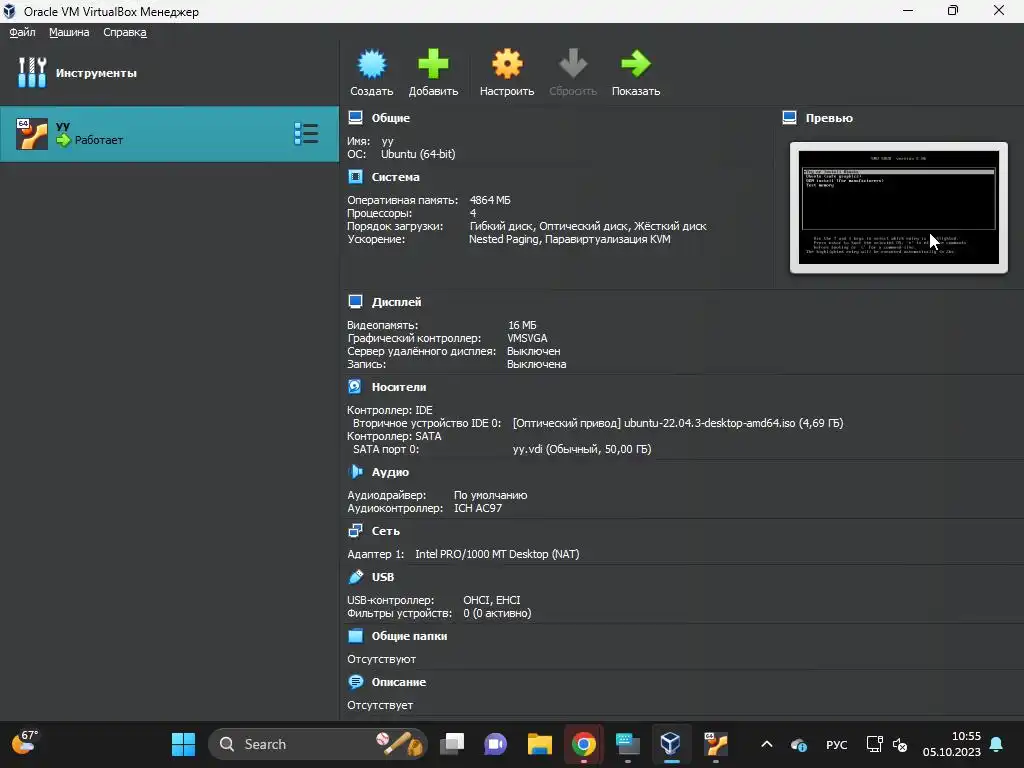This screenshot has width=1024, height=768.
Task: Click the Общие папки folder icon
Action: click(x=355, y=635)
